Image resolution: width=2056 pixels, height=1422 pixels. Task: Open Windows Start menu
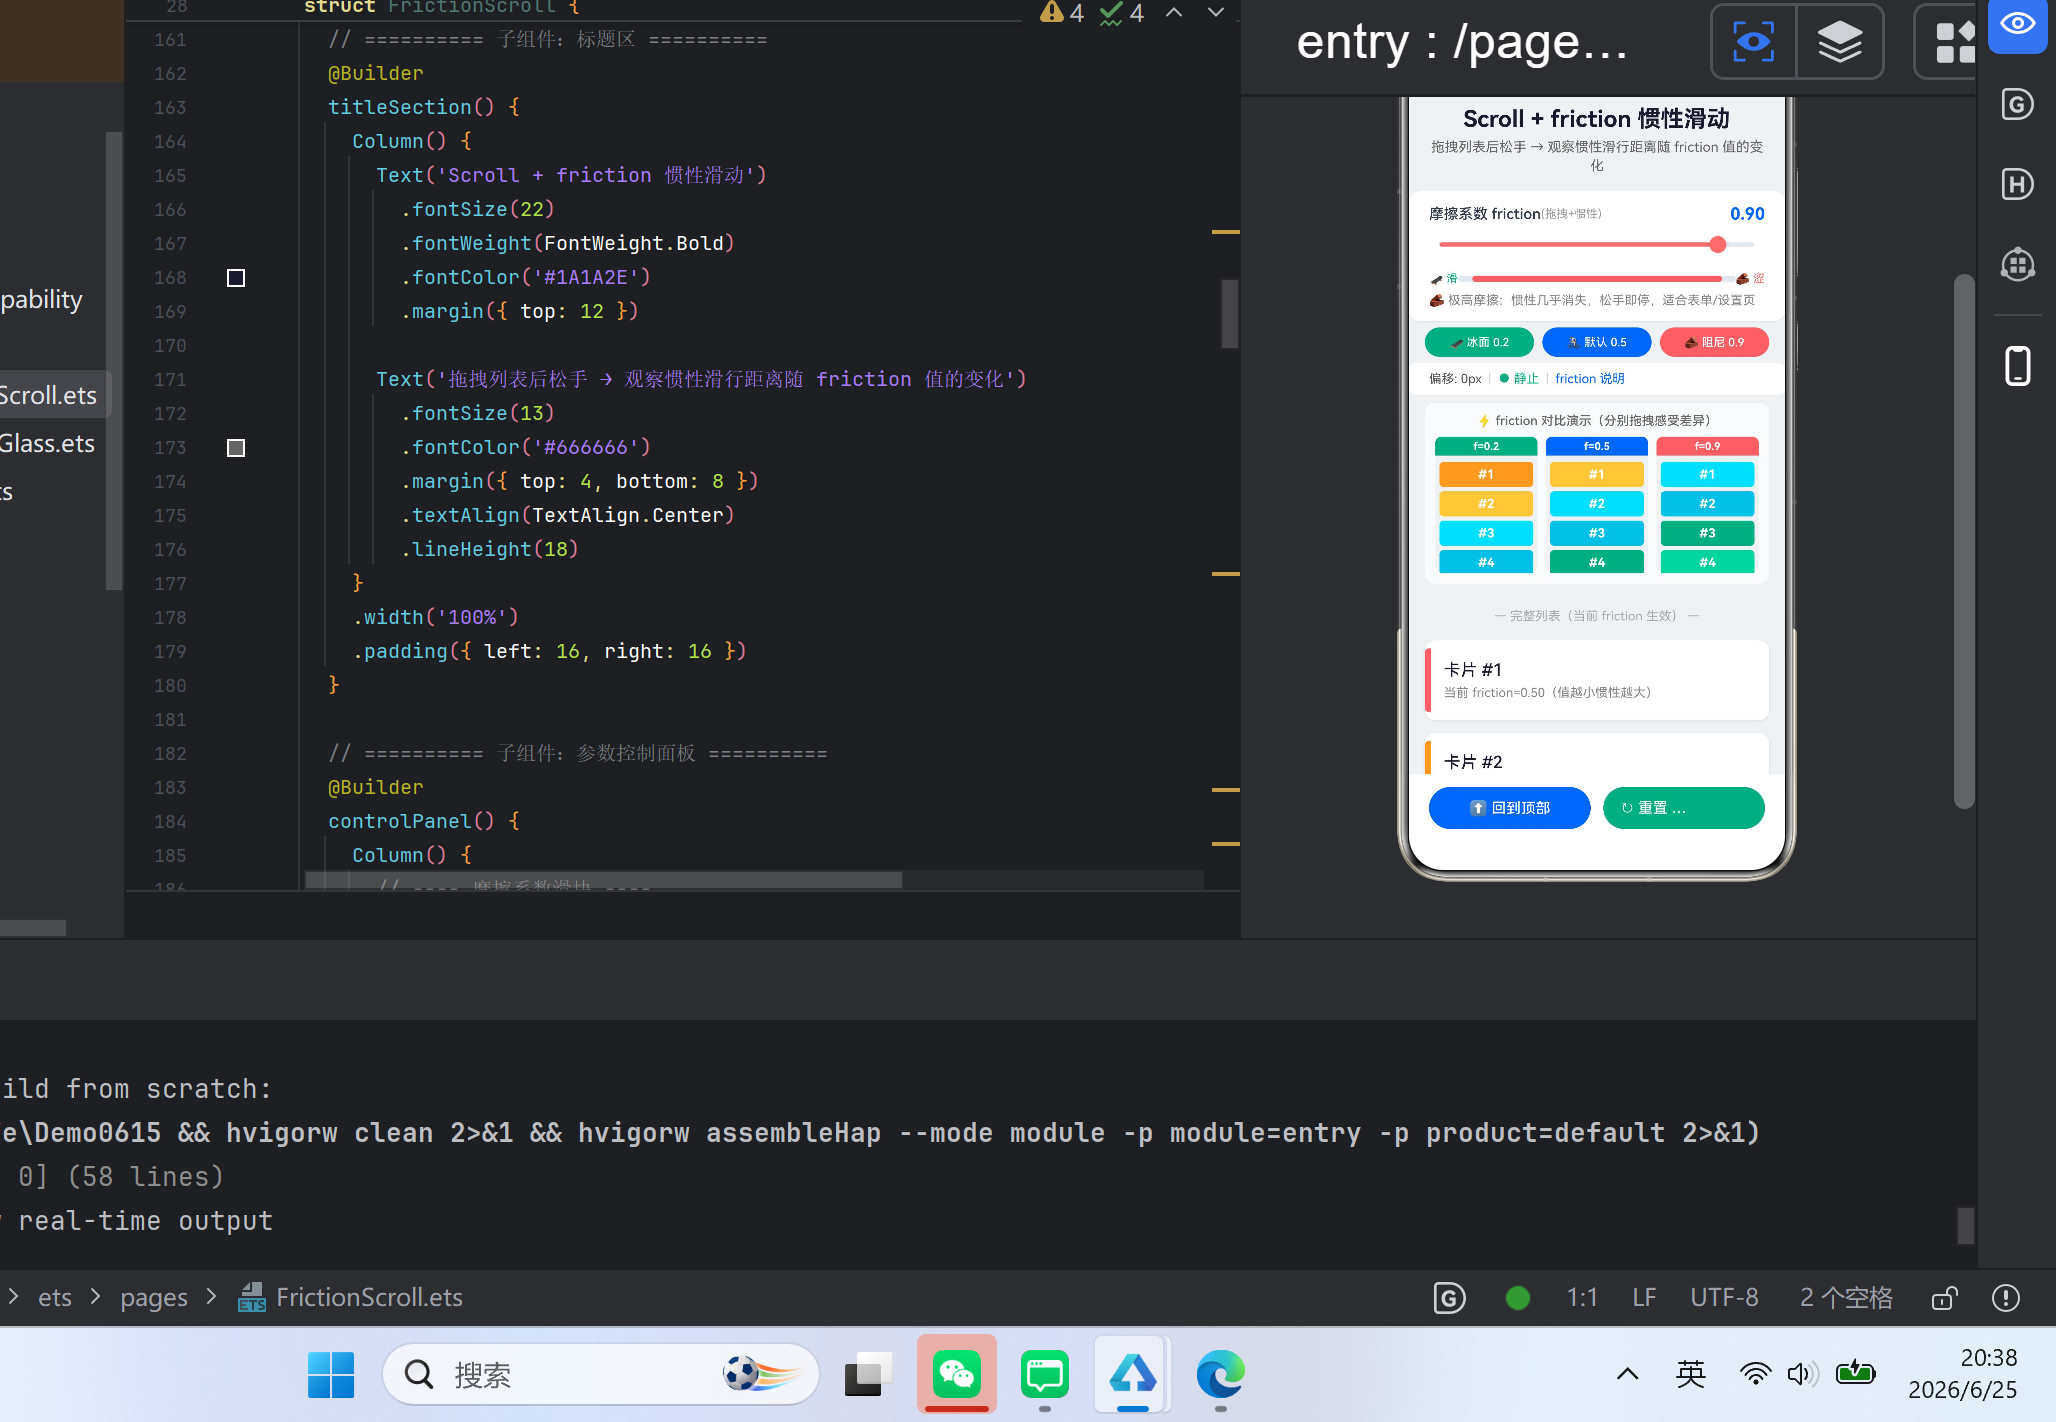click(x=331, y=1375)
